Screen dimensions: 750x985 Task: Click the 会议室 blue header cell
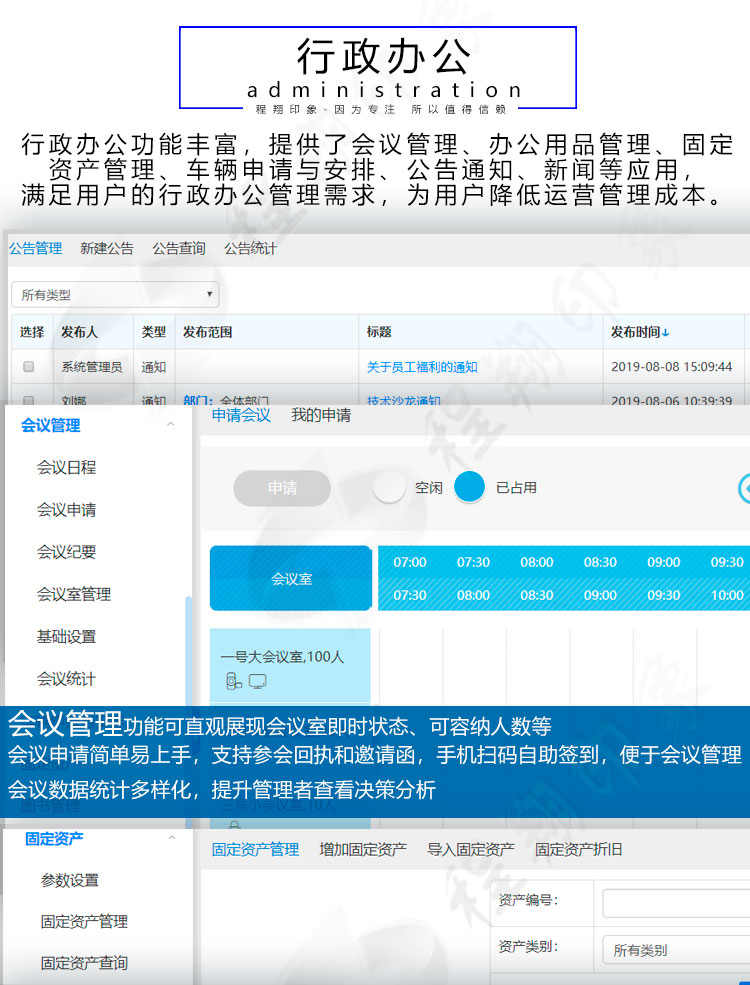tap(291, 578)
